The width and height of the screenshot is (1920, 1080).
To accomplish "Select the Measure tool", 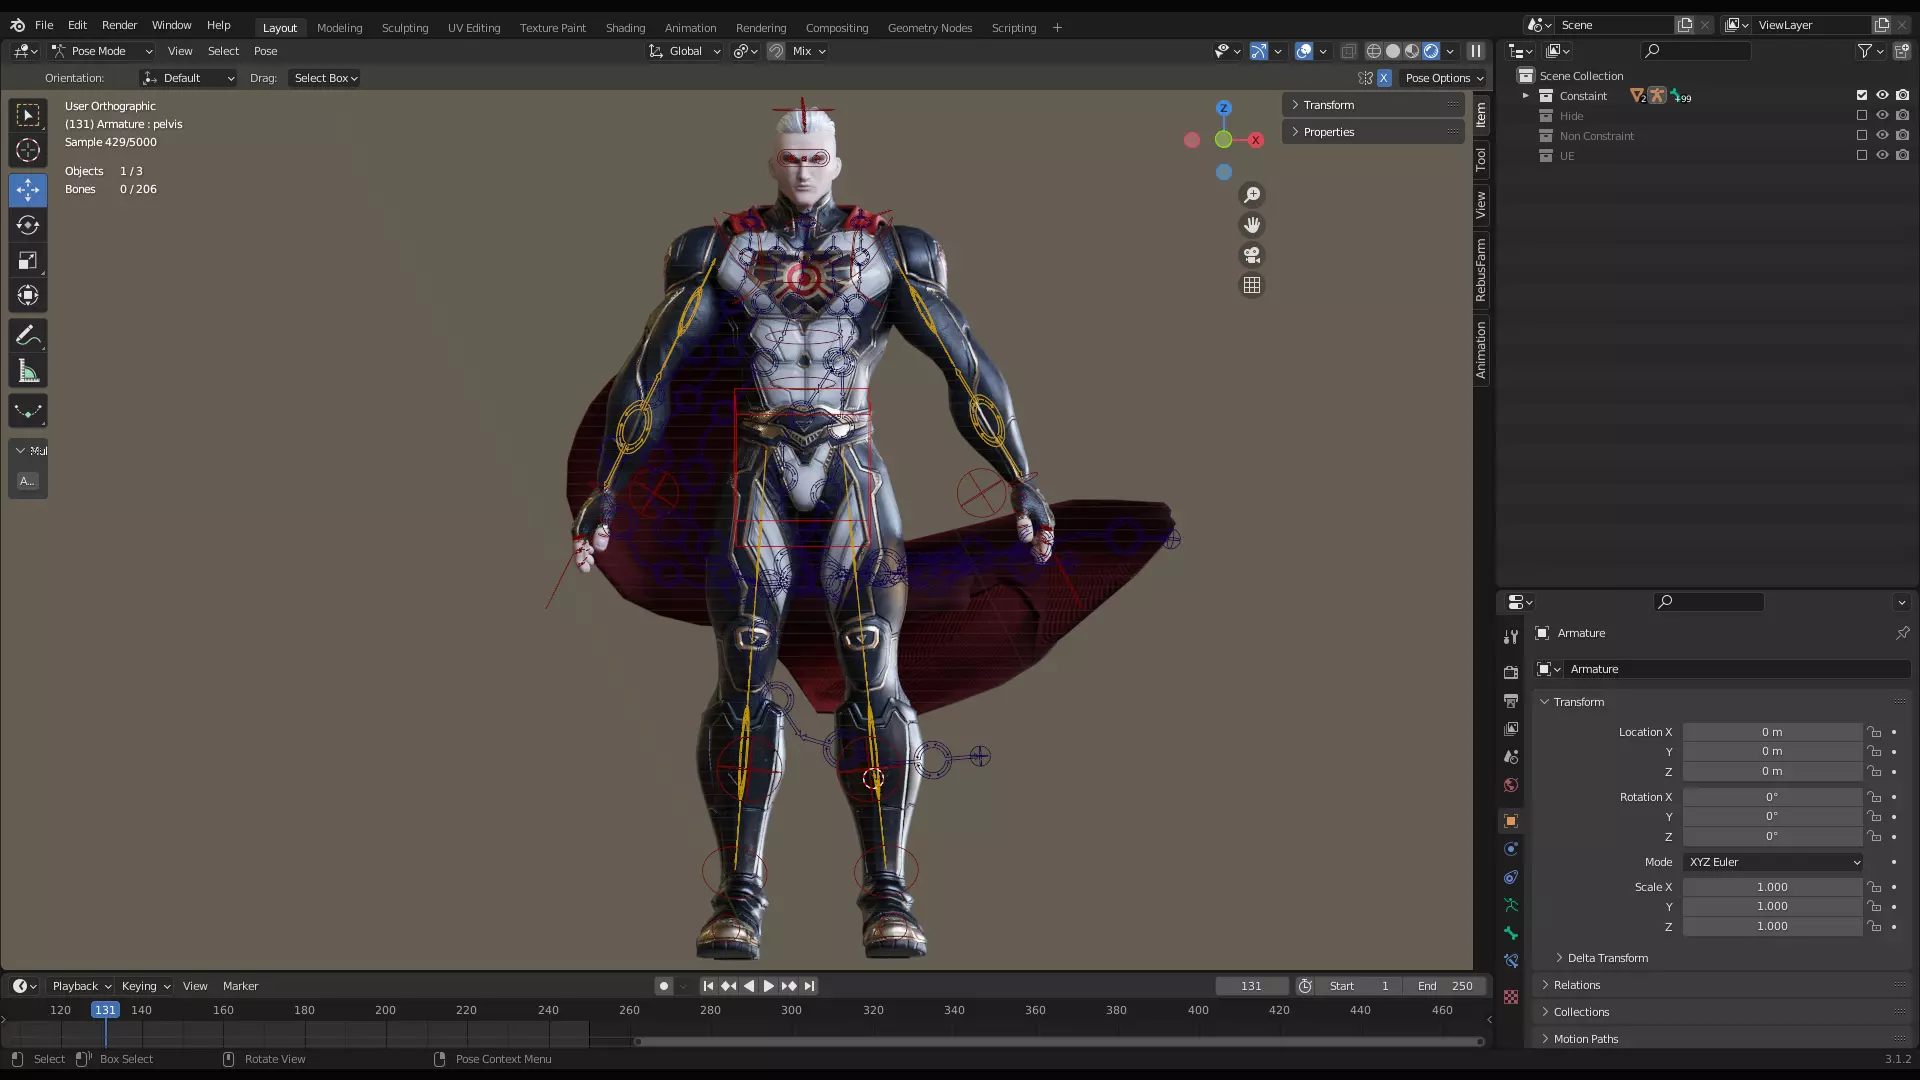I will click(x=28, y=373).
